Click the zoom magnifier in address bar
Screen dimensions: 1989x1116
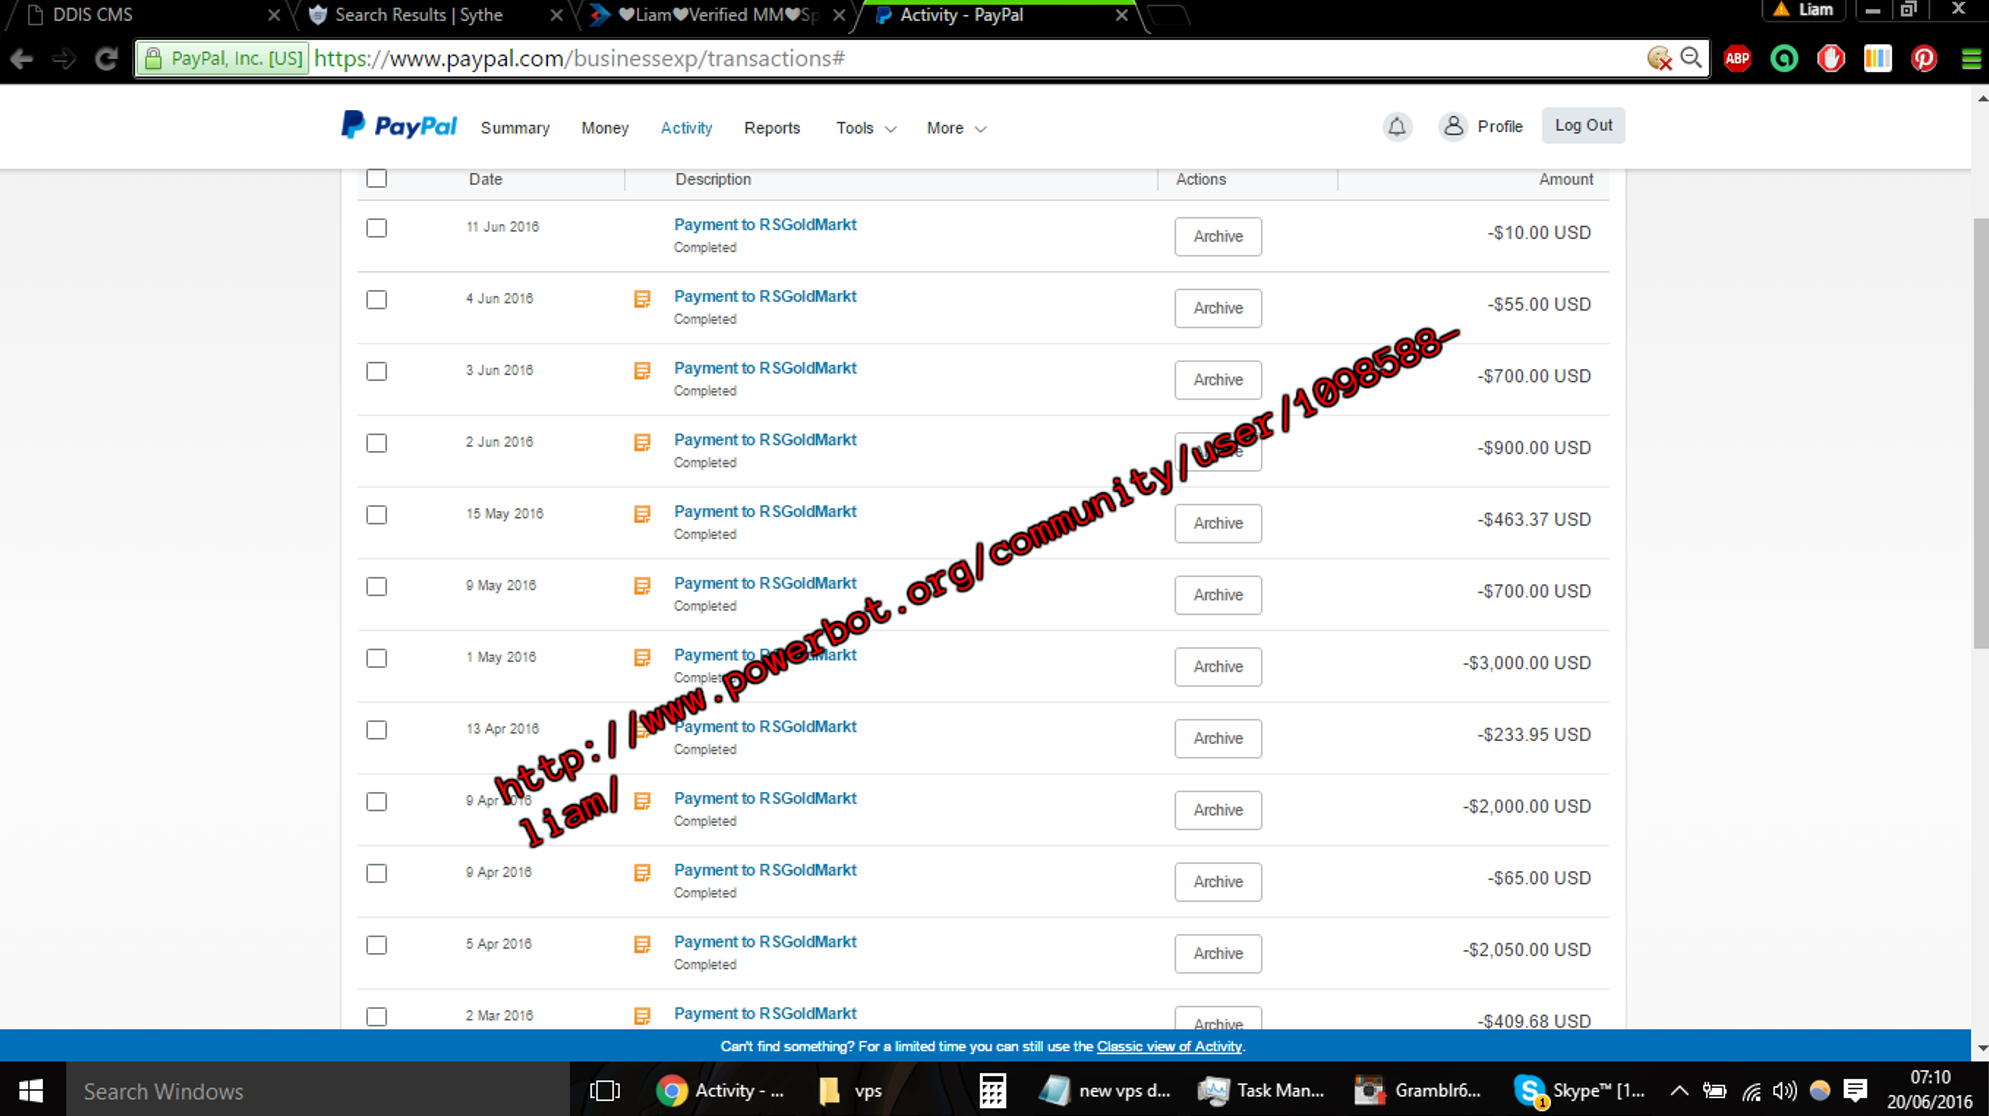(x=1691, y=58)
